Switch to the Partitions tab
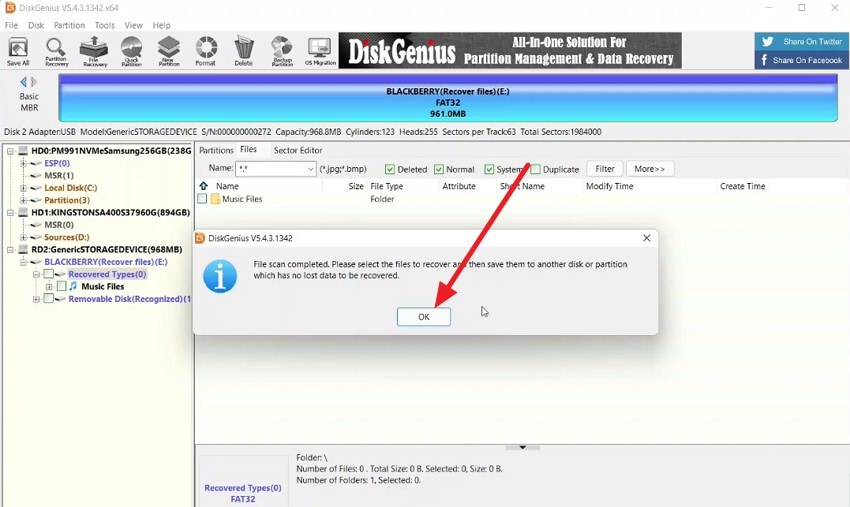850x507 pixels. click(216, 150)
